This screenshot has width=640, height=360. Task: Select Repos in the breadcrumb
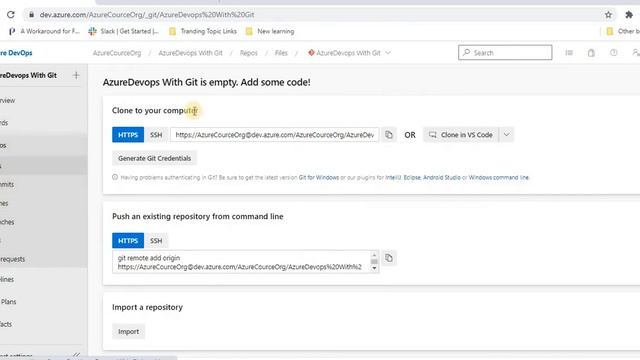tap(249, 53)
